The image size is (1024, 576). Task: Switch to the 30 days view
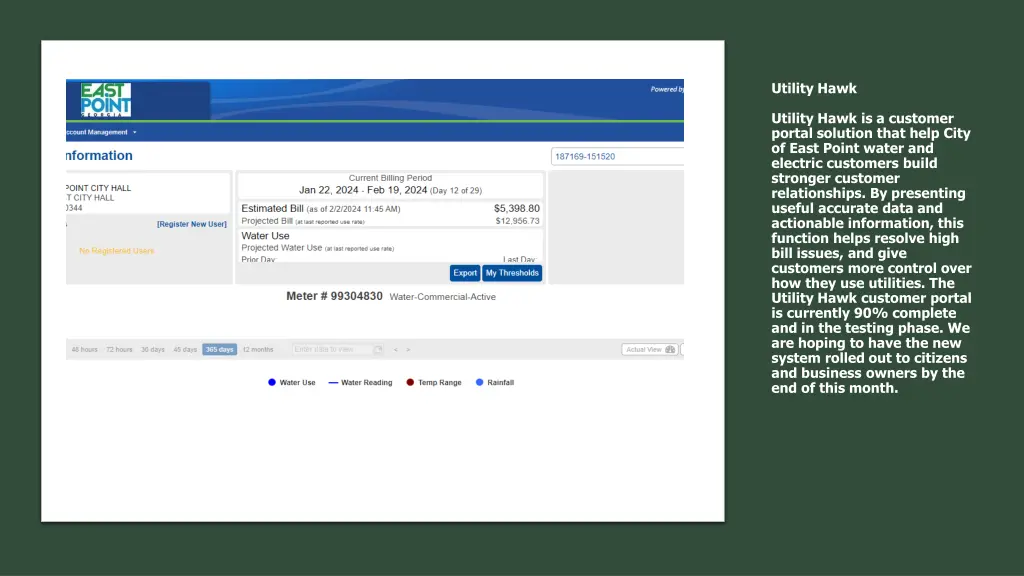153,349
